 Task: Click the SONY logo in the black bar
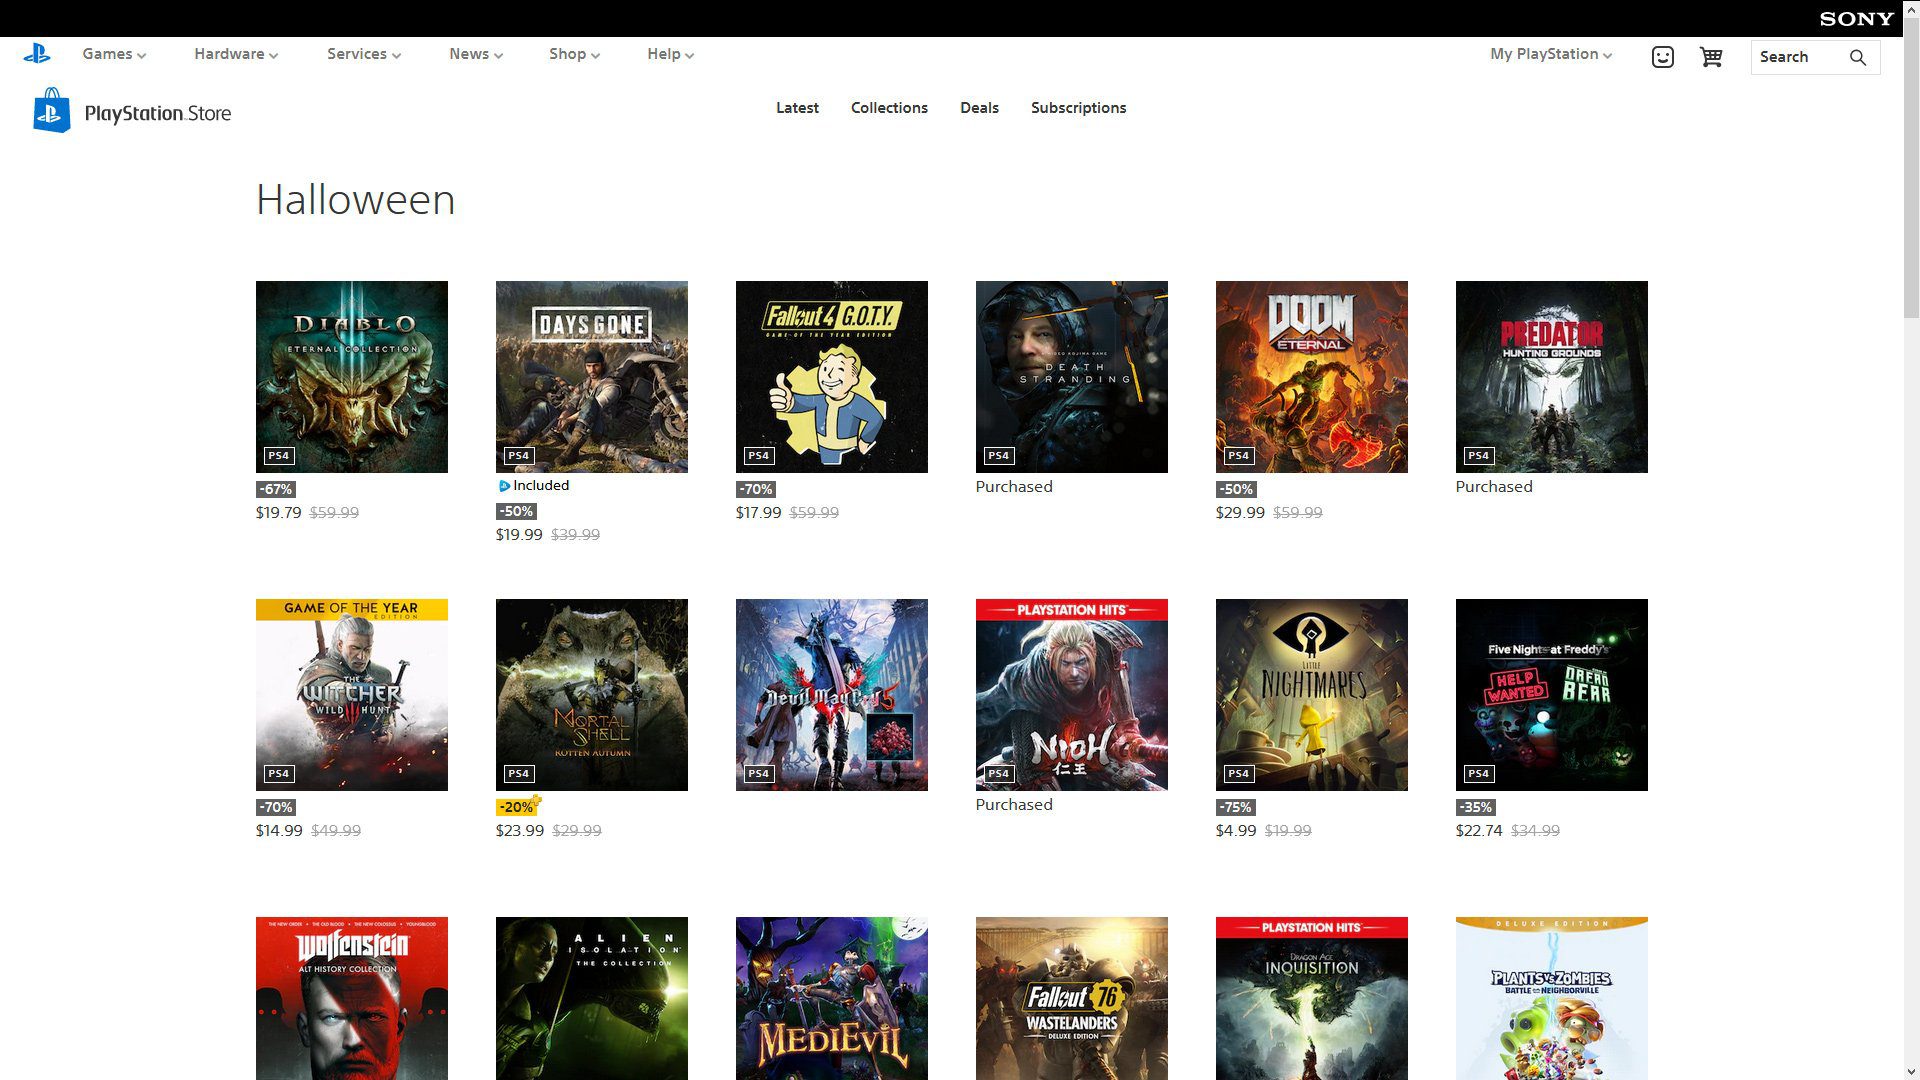[x=1856, y=19]
